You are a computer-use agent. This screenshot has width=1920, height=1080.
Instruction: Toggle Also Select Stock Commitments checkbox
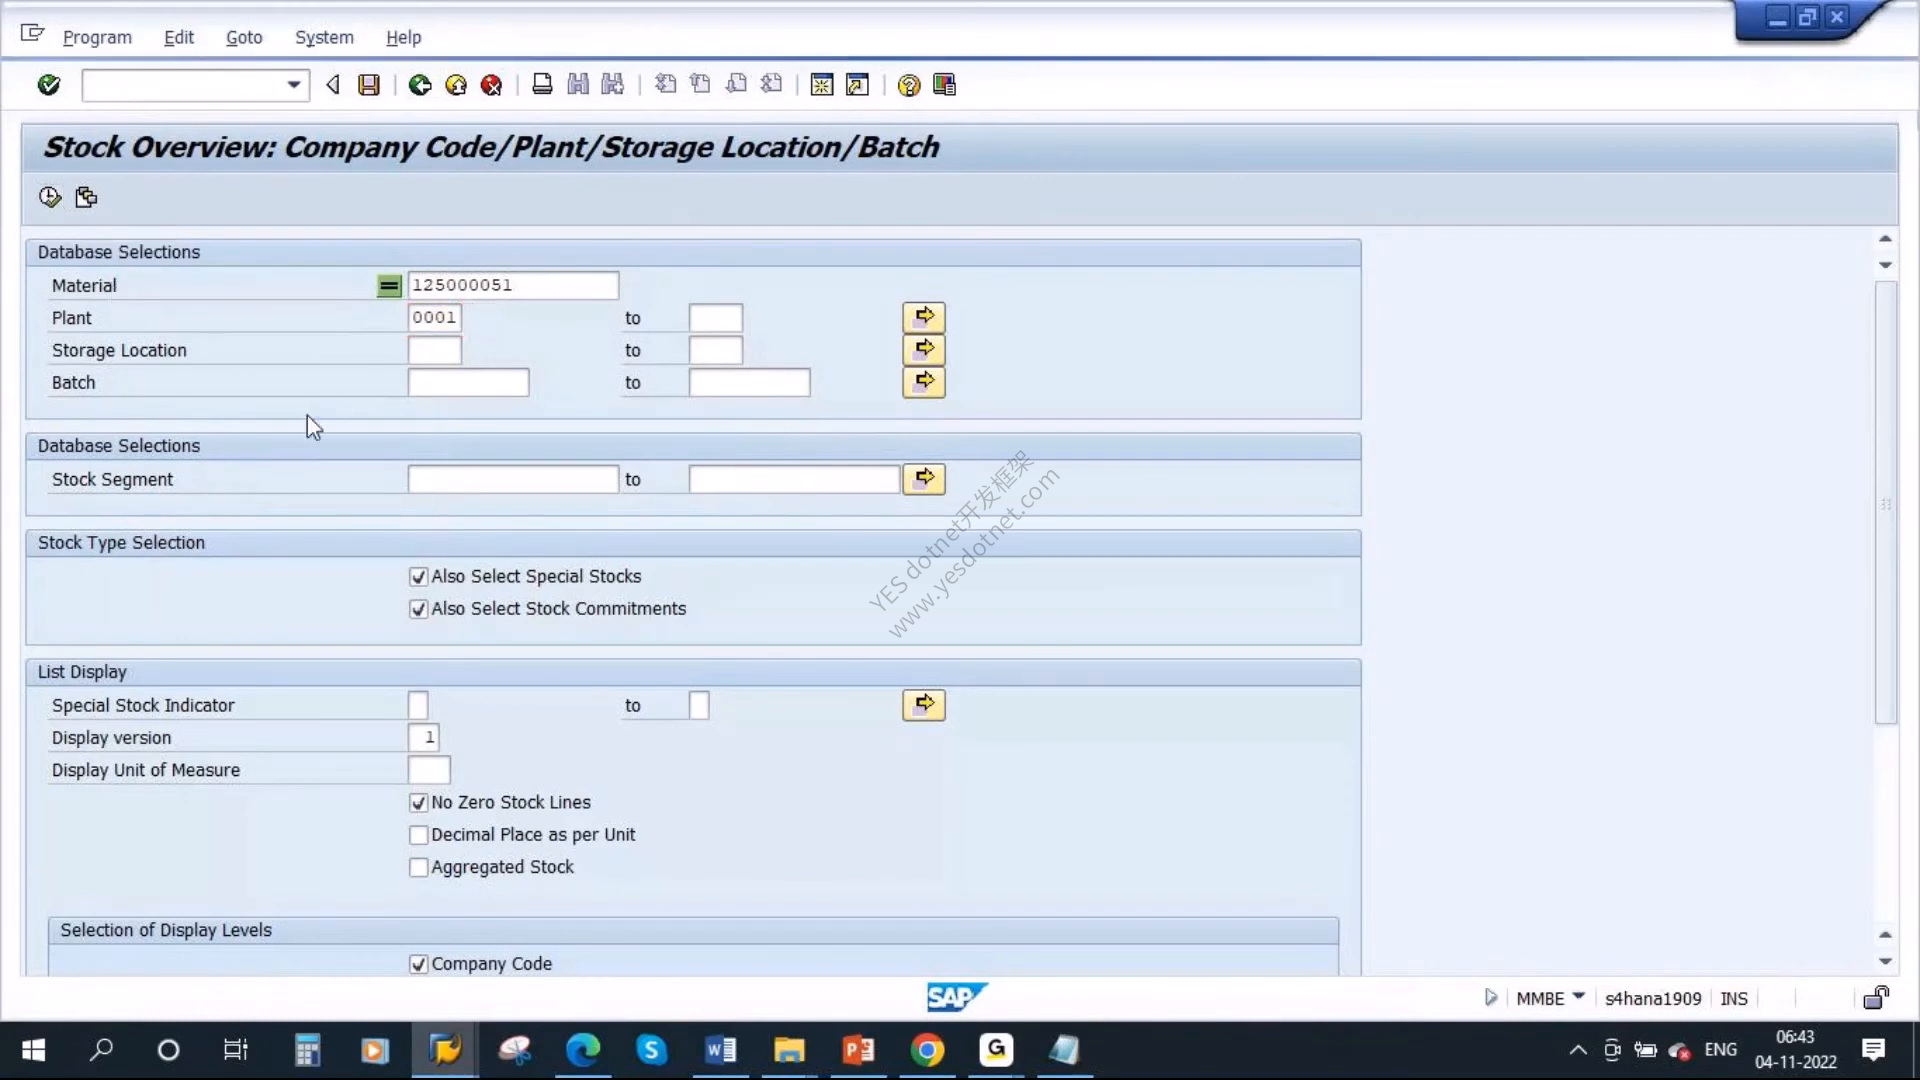(419, 609)
